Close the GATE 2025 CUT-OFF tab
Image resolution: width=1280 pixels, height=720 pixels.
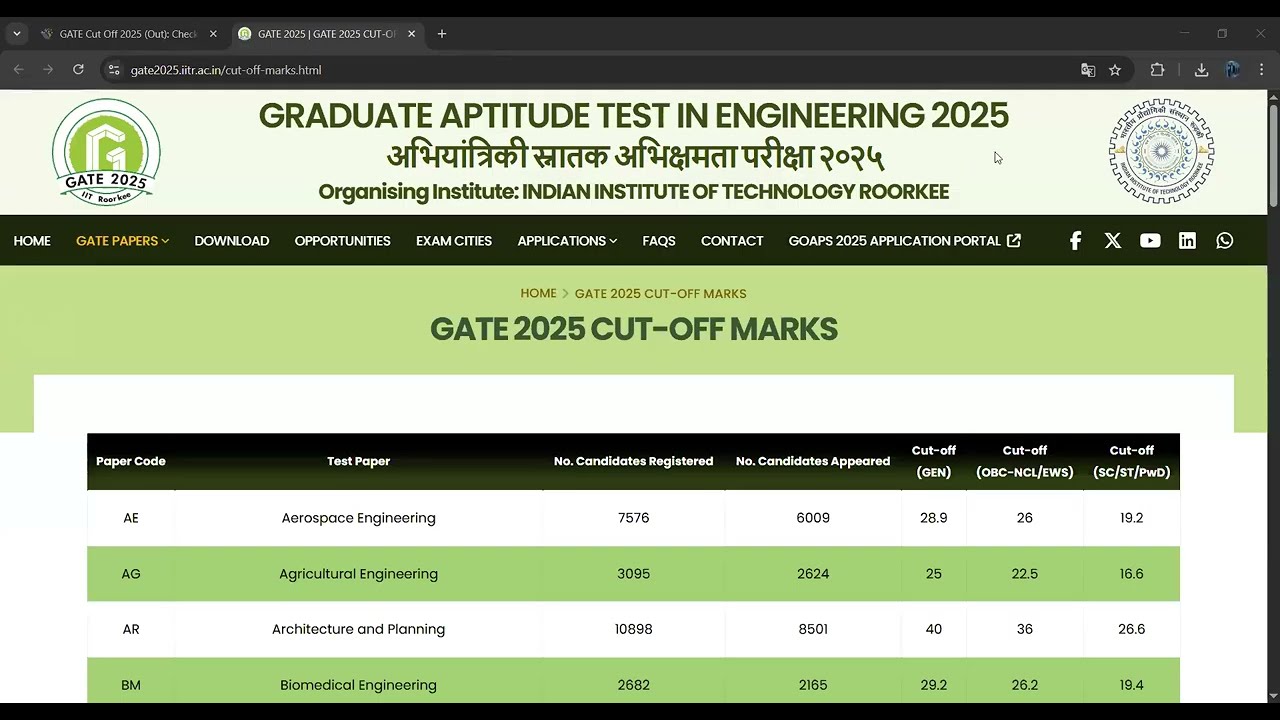click(x=411, y=34)
